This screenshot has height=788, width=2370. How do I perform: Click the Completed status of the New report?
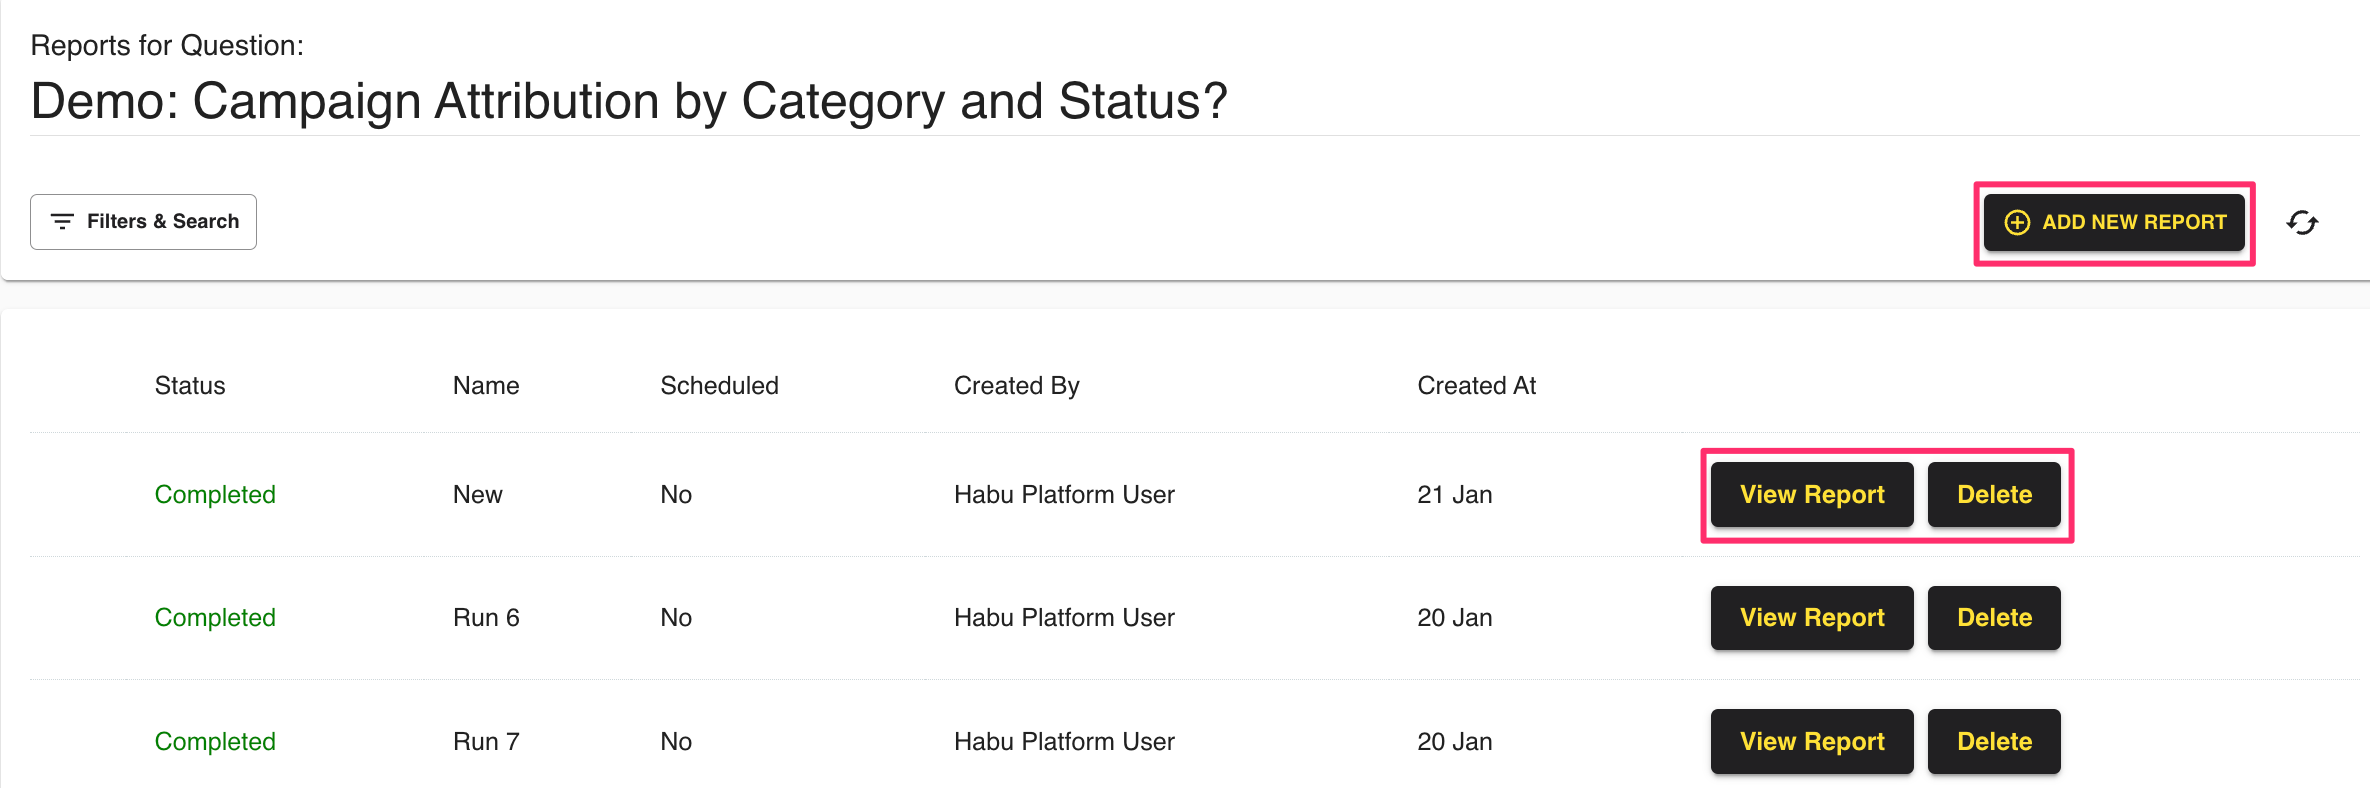click(x=215, y=495)
